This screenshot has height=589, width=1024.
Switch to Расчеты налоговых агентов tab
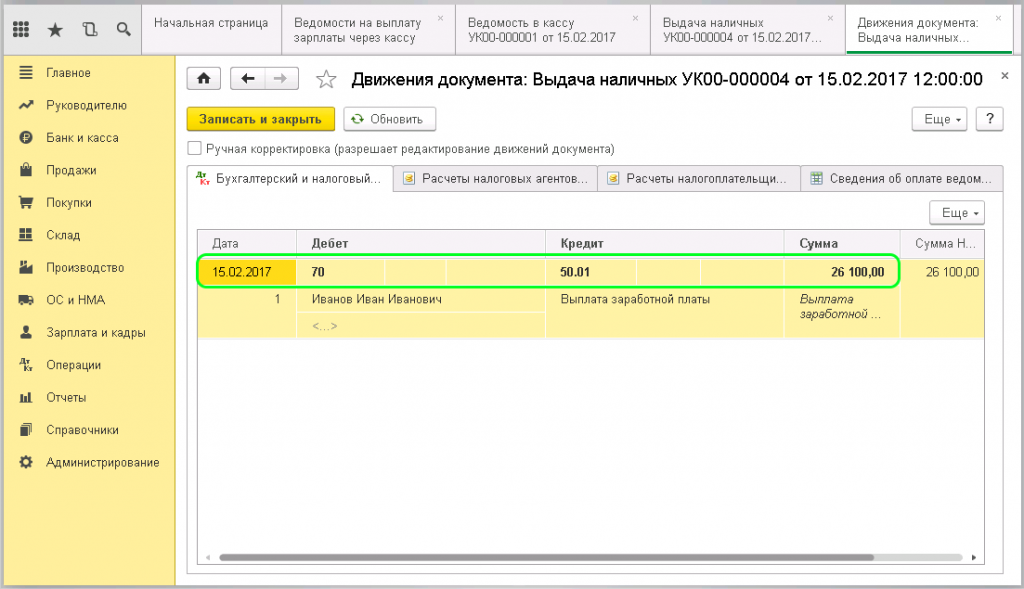coord(495,179)
